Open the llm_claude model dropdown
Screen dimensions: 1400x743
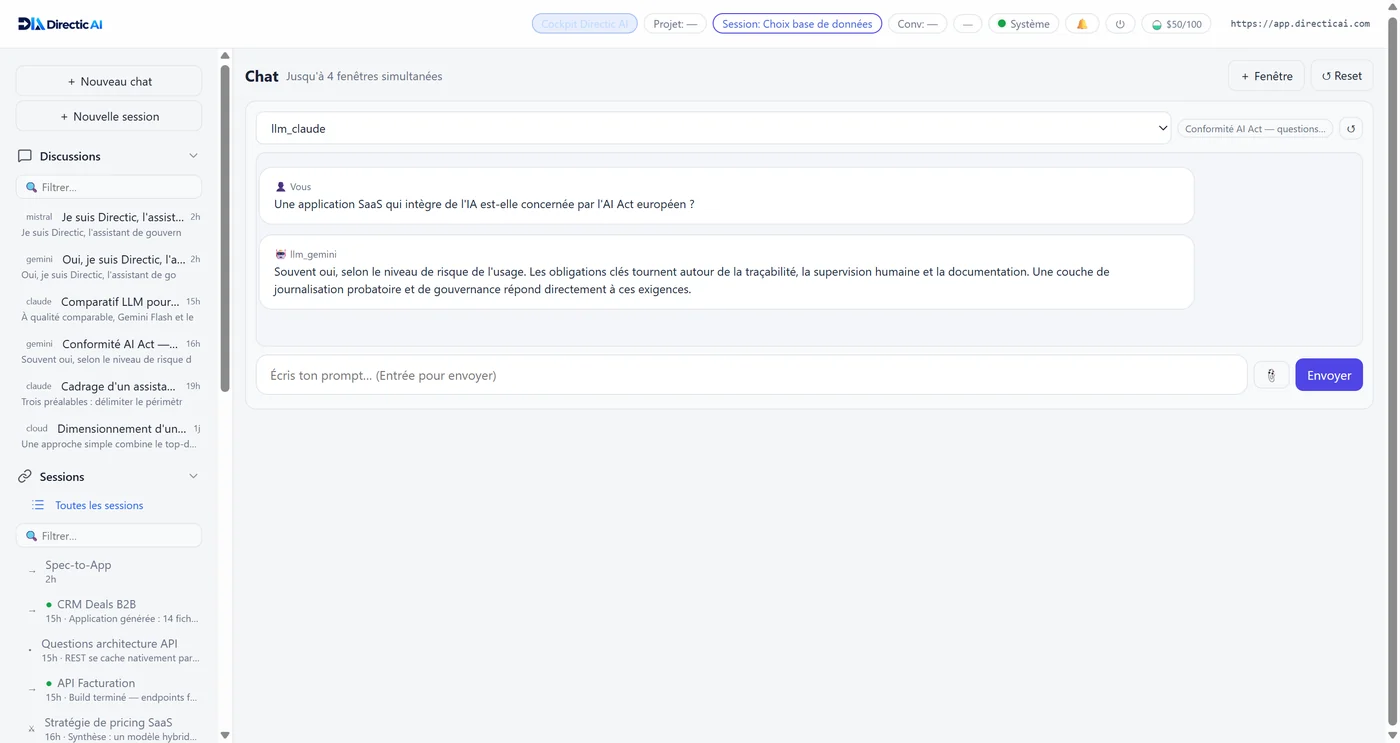point(713,128)
